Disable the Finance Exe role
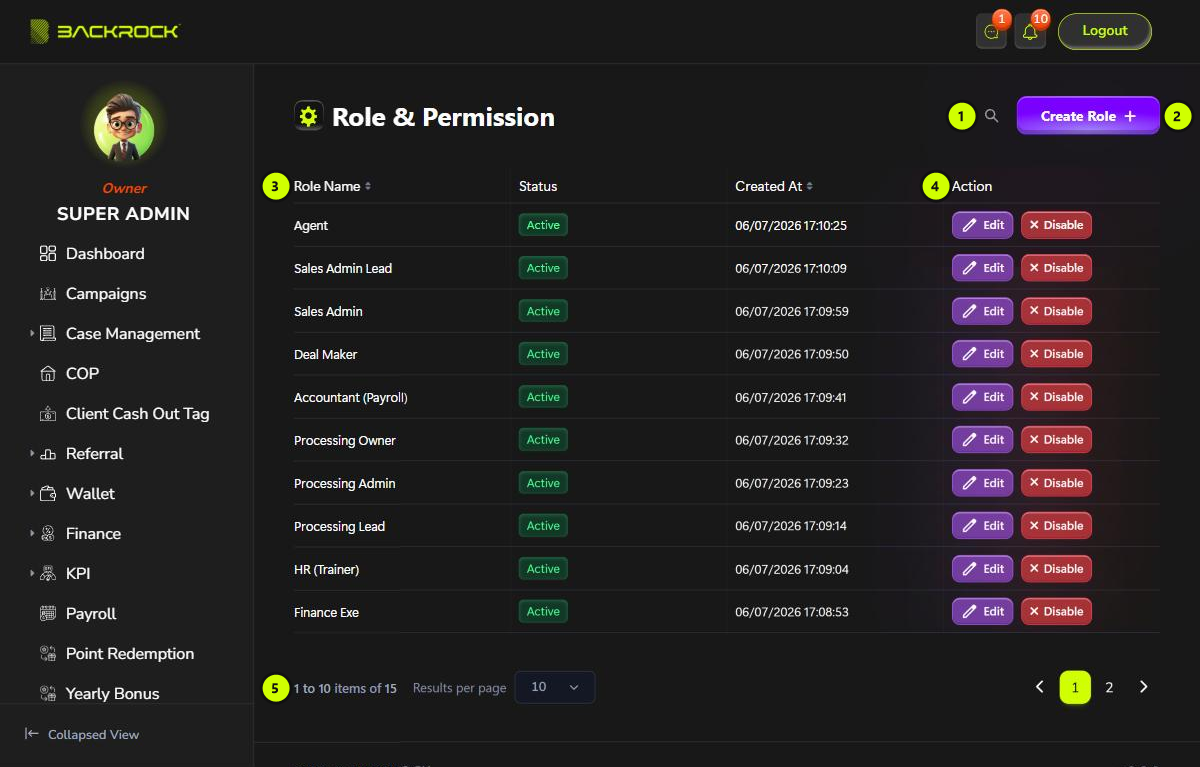The height and width of the screenshot is (767, 1200). tap(1056, 612)
